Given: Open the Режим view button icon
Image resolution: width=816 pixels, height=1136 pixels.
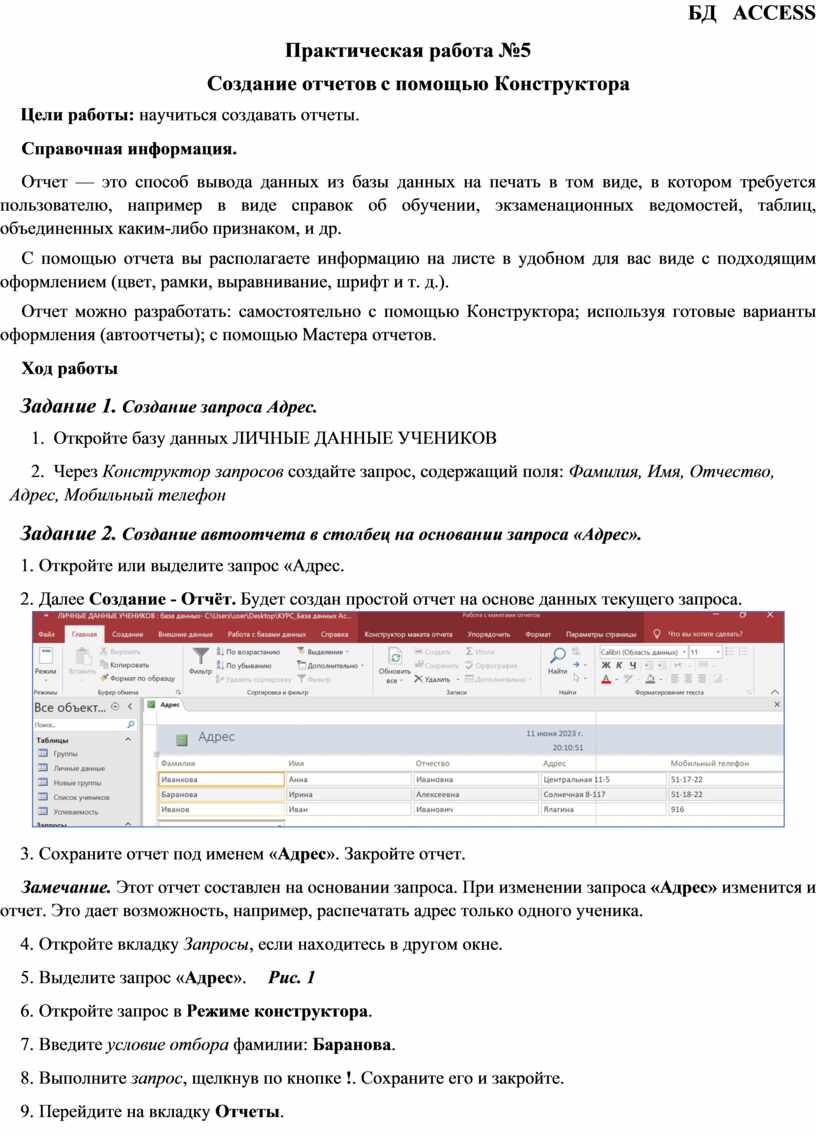Looking at the screenshot, I should [45, 657].
